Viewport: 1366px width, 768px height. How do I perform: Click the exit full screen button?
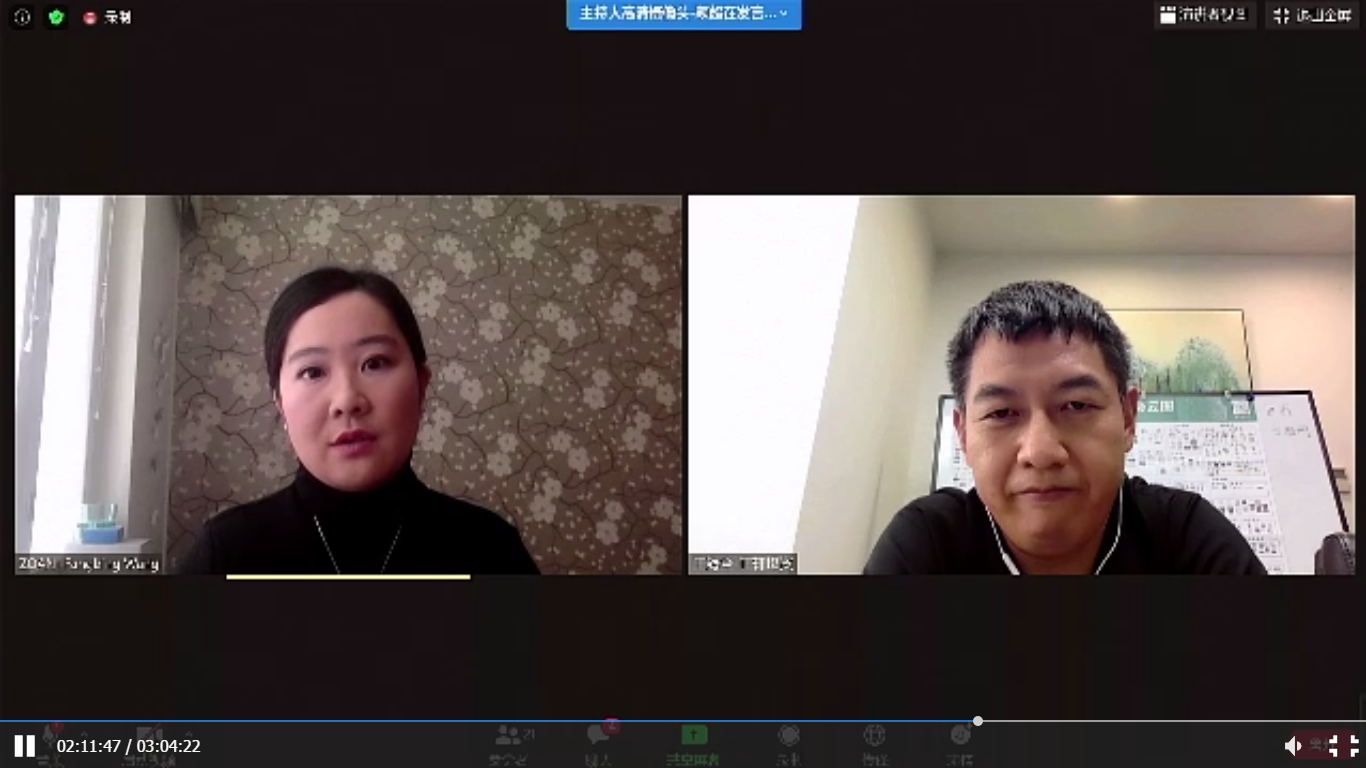coord(1312,15)
